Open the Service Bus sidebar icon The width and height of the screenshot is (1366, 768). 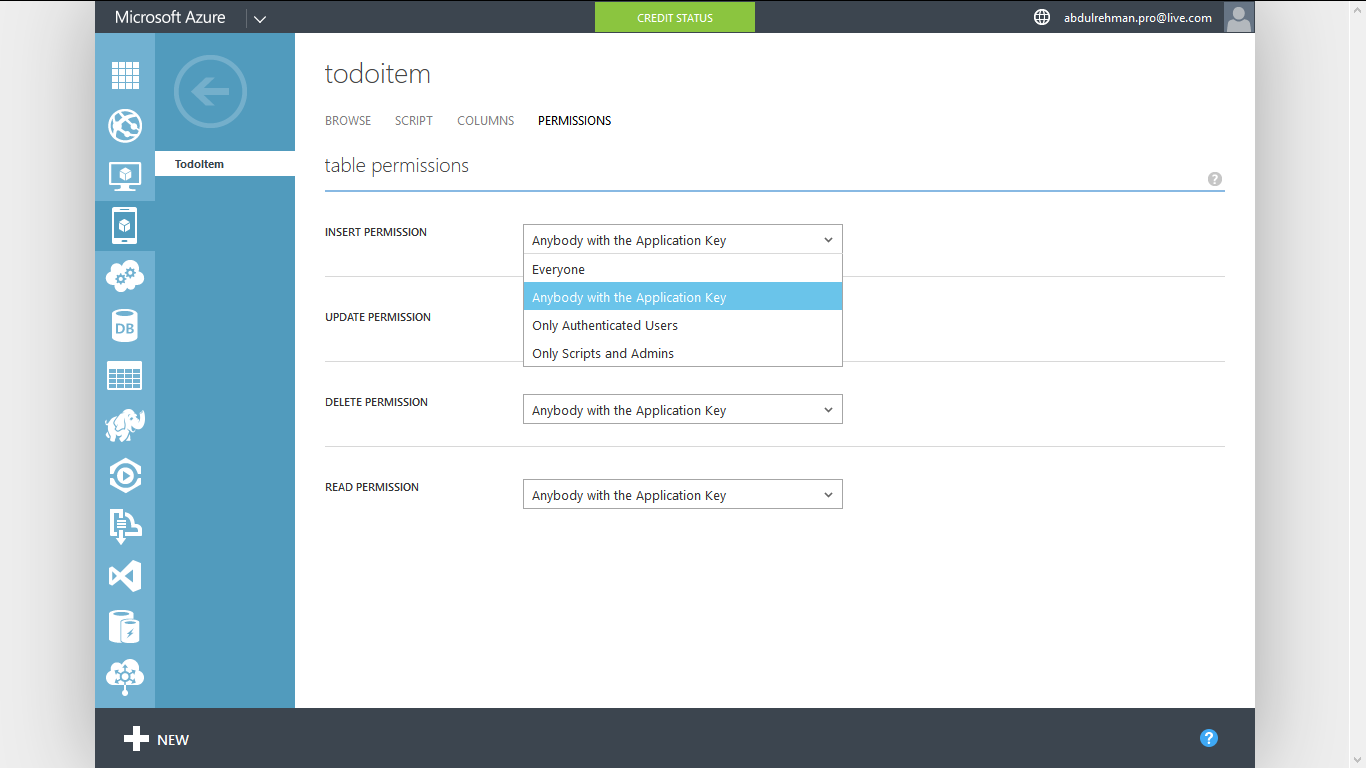coord(125,526)
